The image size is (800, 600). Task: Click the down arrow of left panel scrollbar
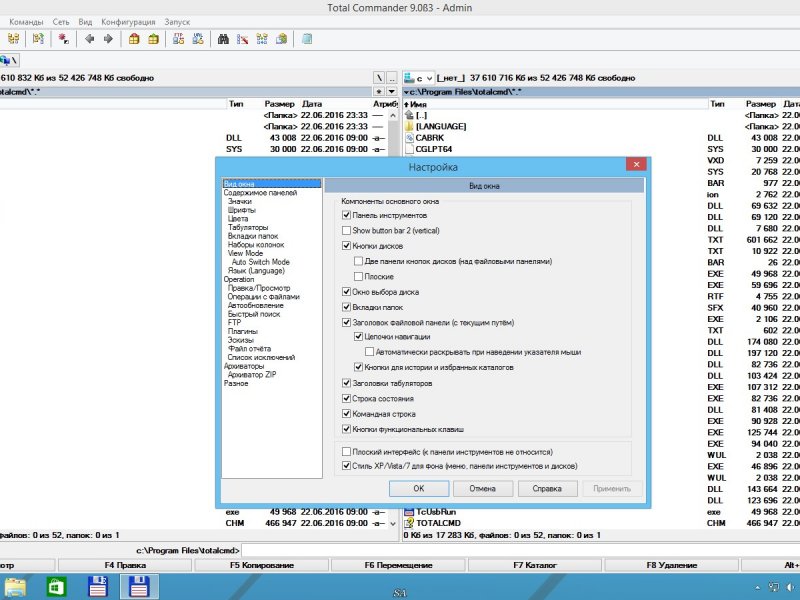pos(392,523)
